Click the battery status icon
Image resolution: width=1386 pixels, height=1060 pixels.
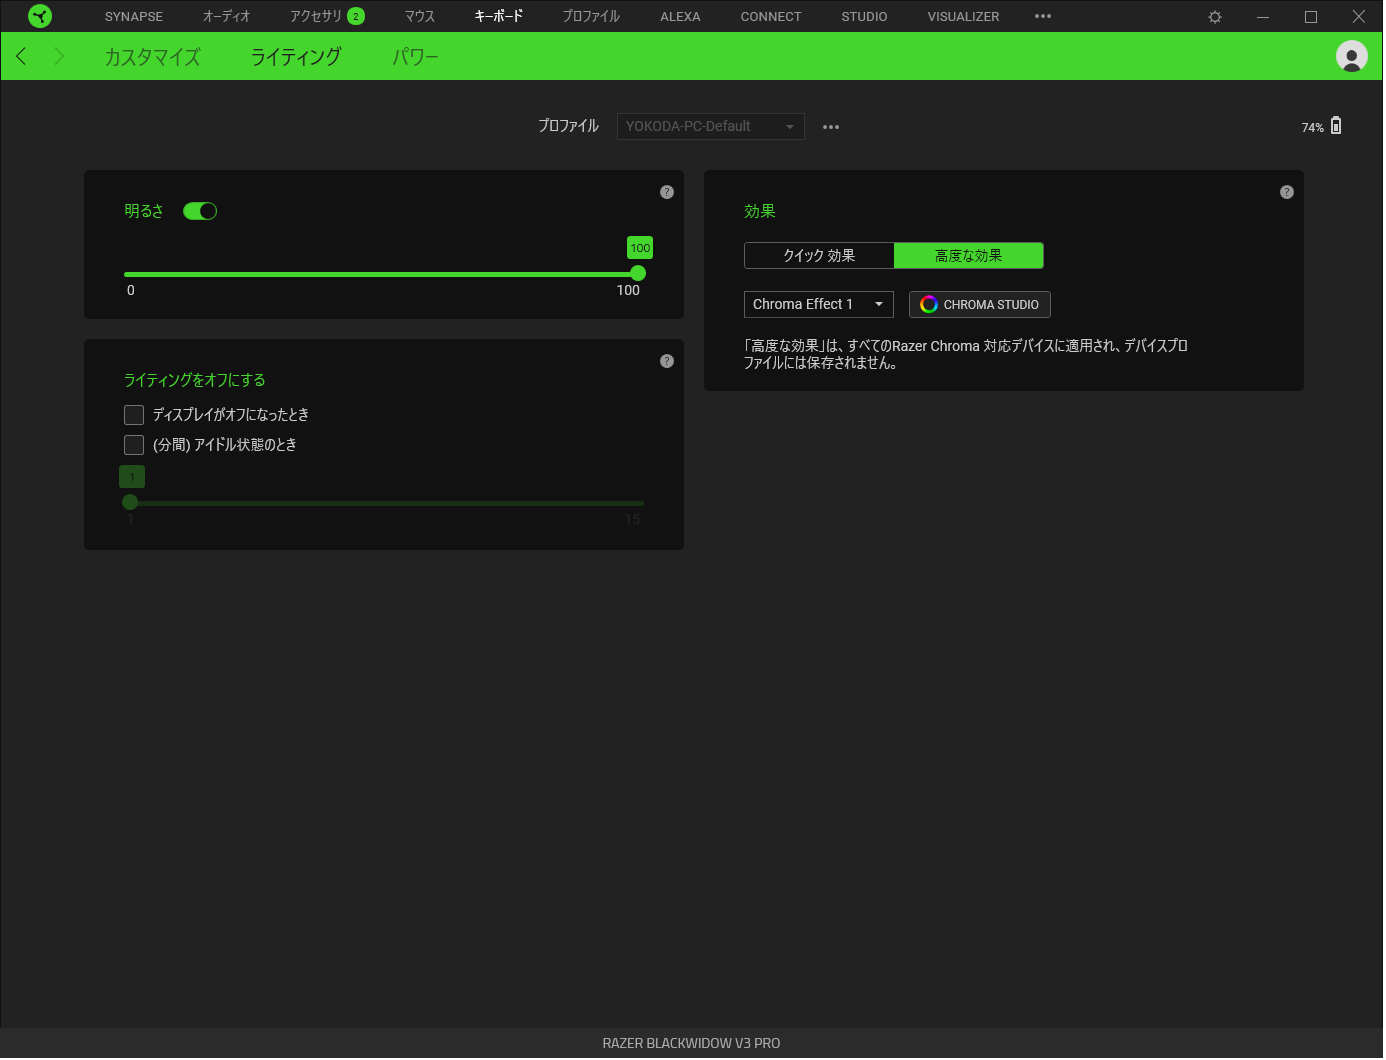click(x=1336, y=126)
